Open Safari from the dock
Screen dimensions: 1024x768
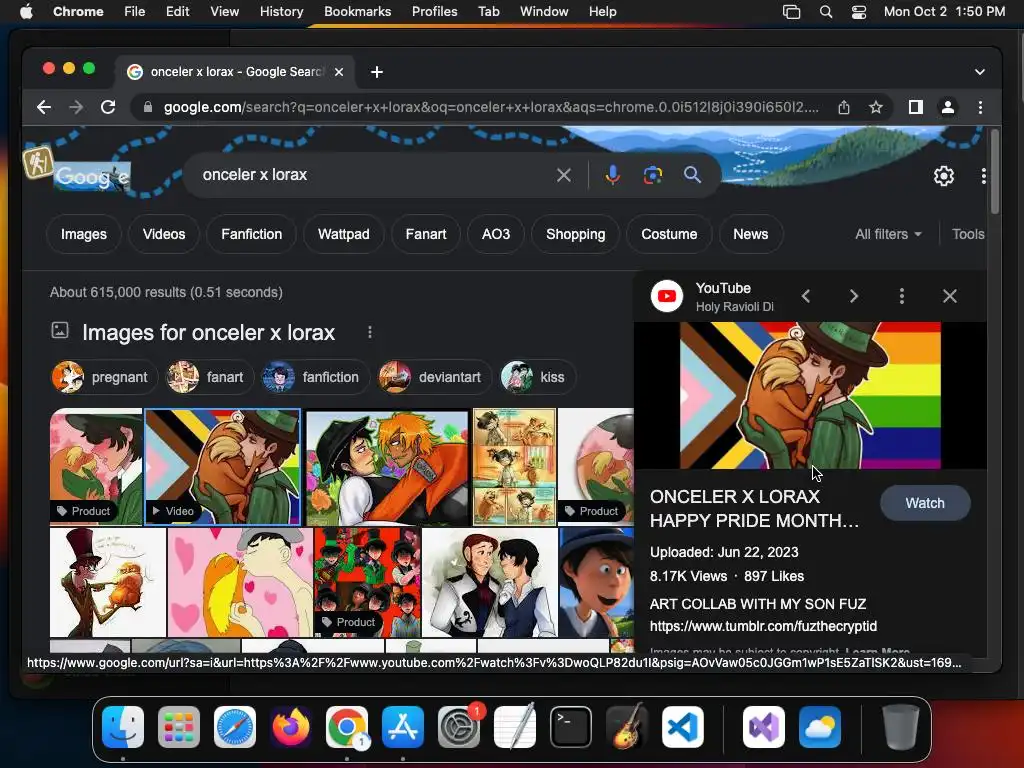pos(234,727)
